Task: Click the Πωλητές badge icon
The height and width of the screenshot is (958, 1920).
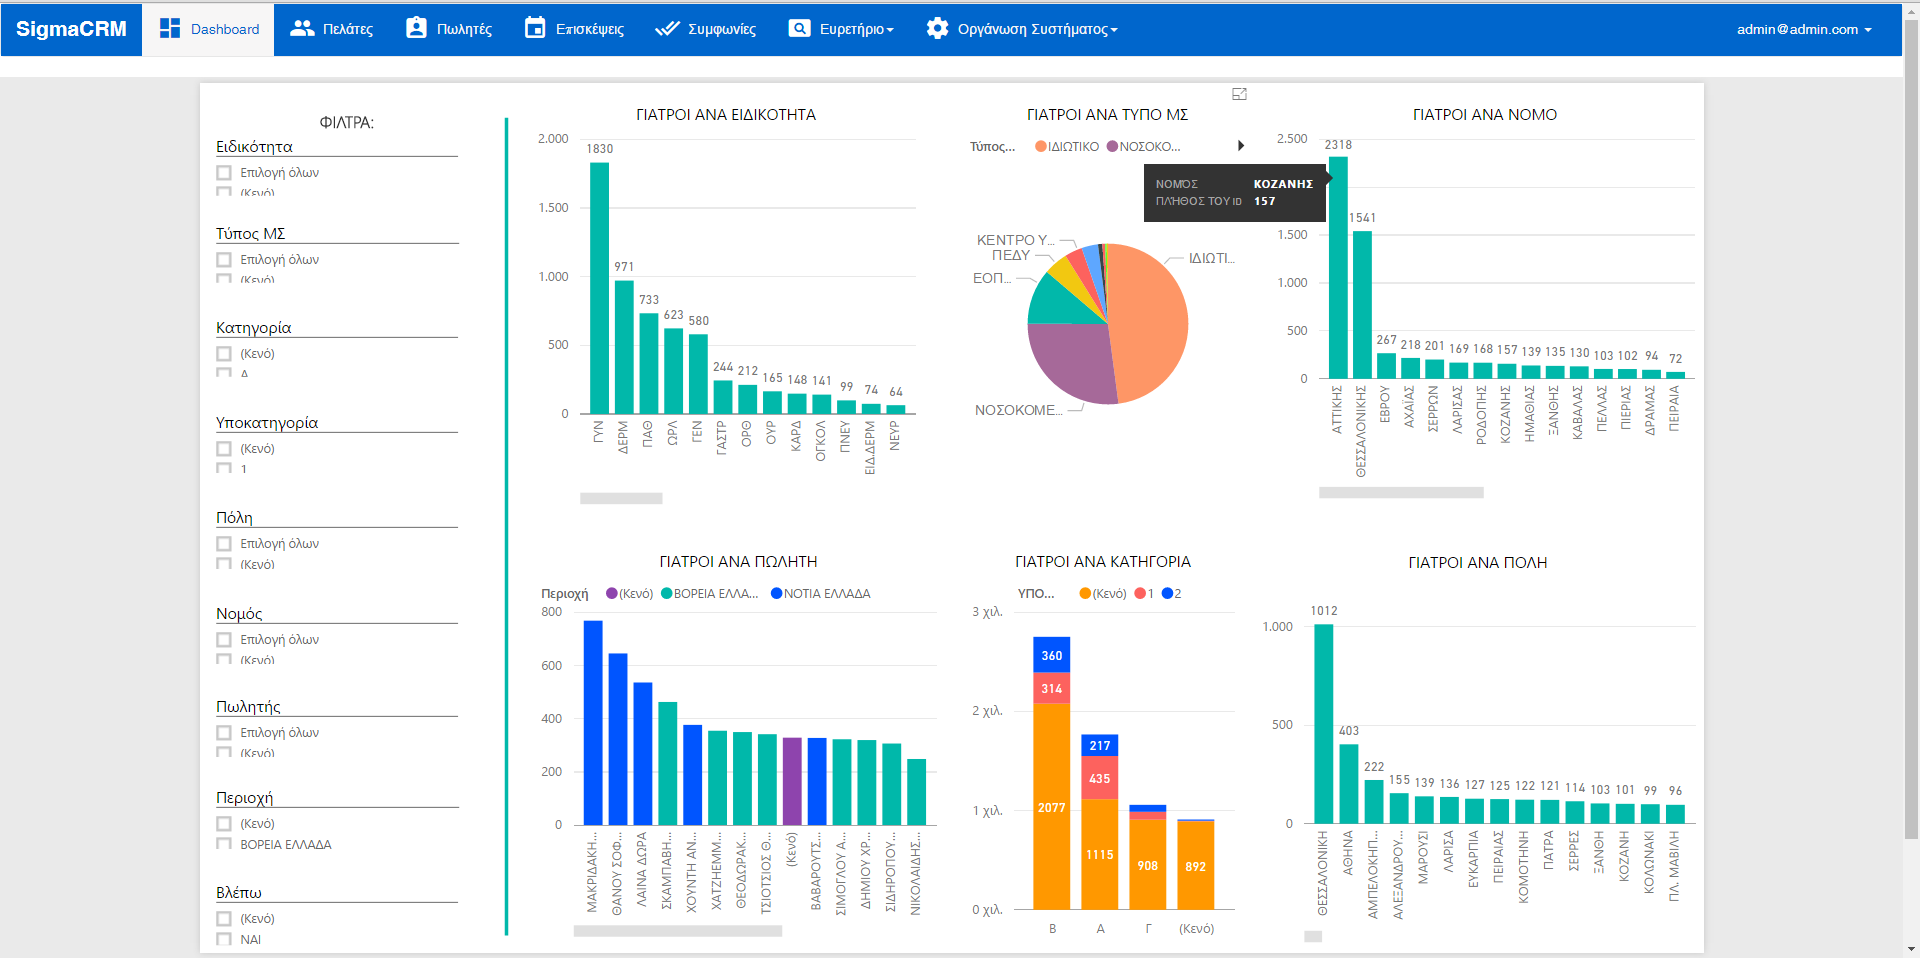Action: (x=416, y=28)
